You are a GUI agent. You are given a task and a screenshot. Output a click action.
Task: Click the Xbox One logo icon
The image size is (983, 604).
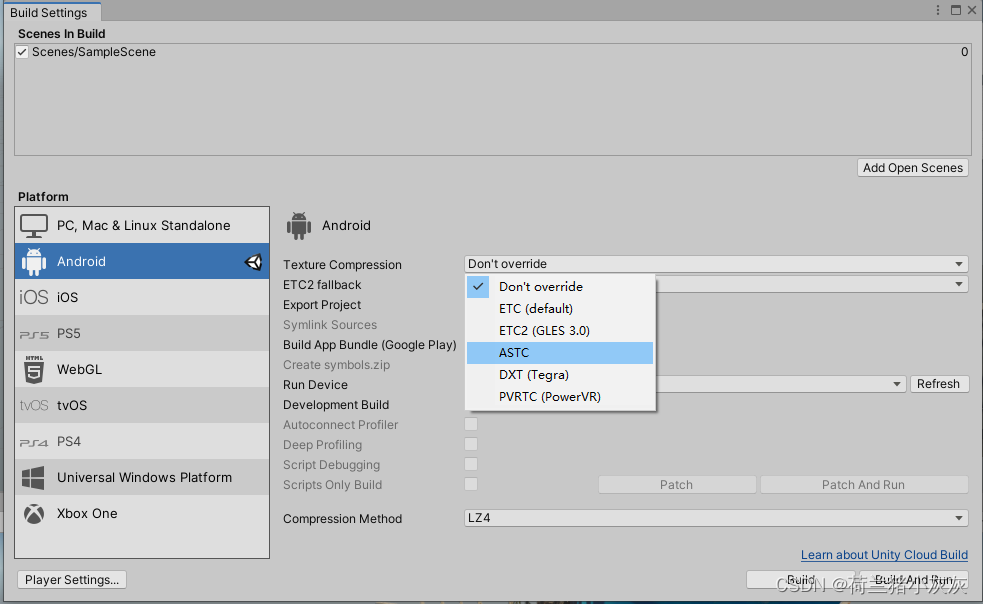tap(34, 514)
